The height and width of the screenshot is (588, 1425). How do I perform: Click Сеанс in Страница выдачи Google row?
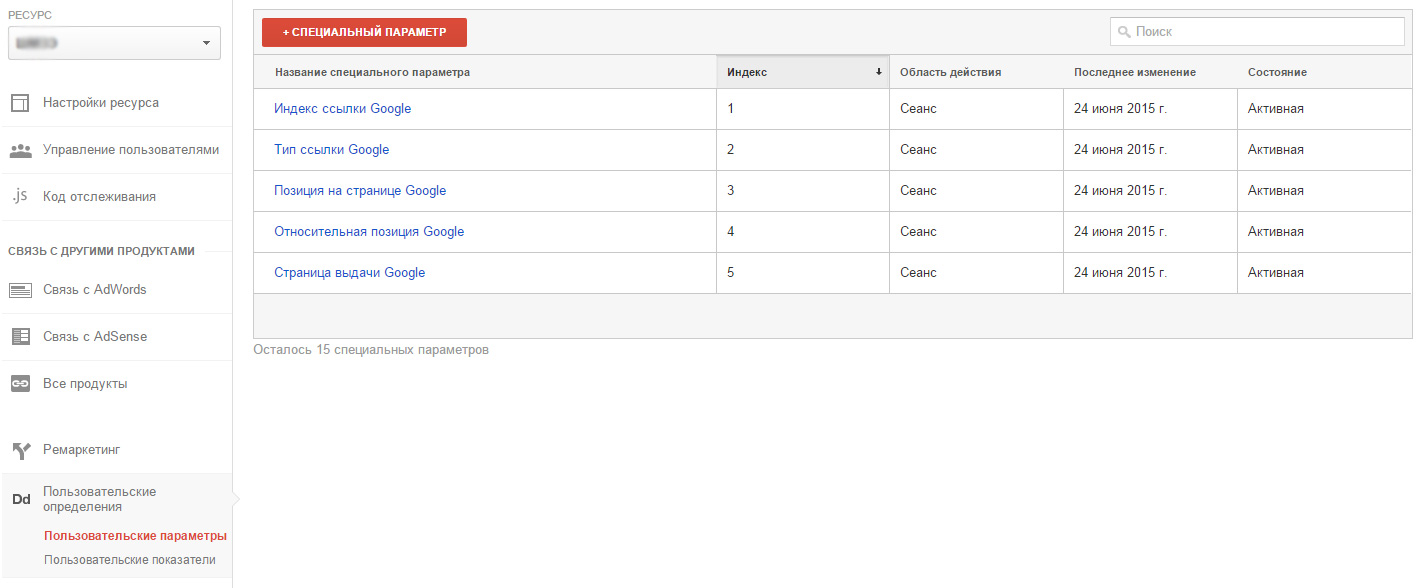pos(918,273)
